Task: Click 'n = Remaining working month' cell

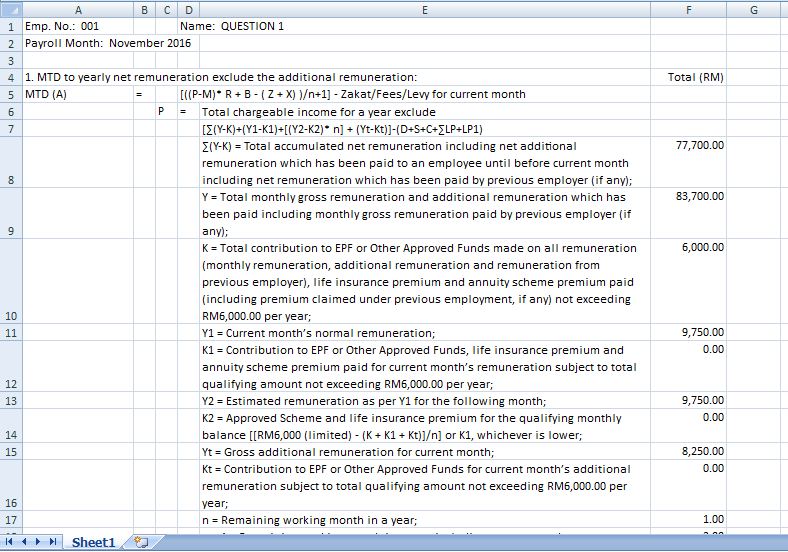Action: click(x=425, y=520)
